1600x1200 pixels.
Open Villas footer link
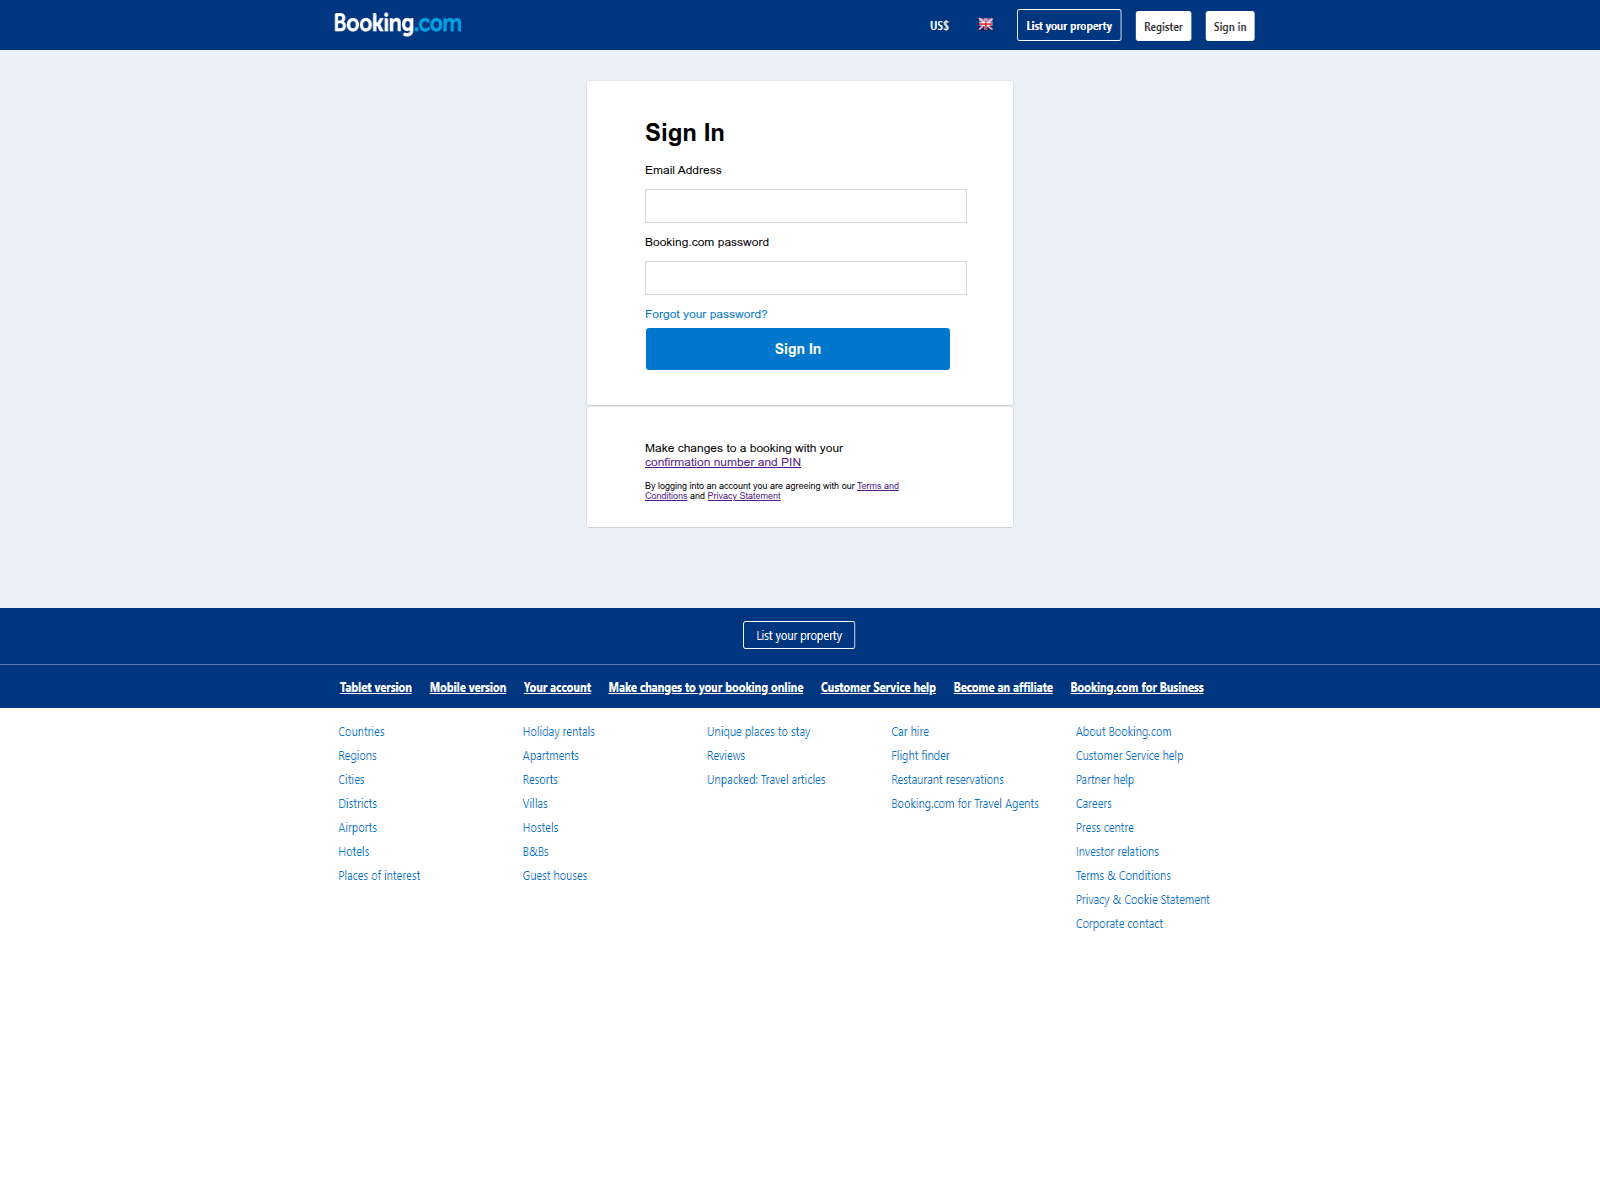point(535,804)
